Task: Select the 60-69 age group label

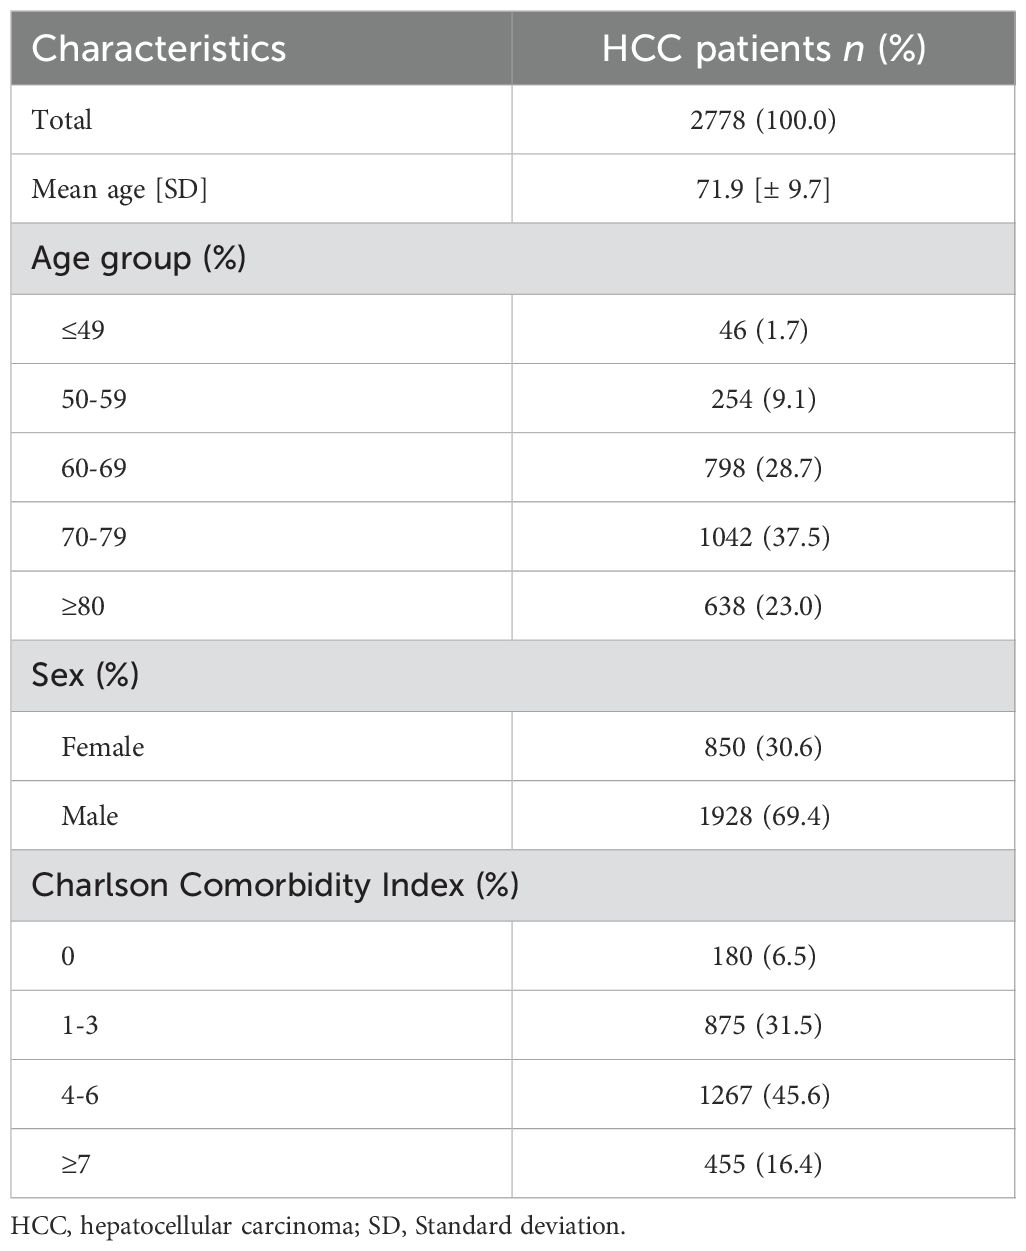Action: [94, 468]
